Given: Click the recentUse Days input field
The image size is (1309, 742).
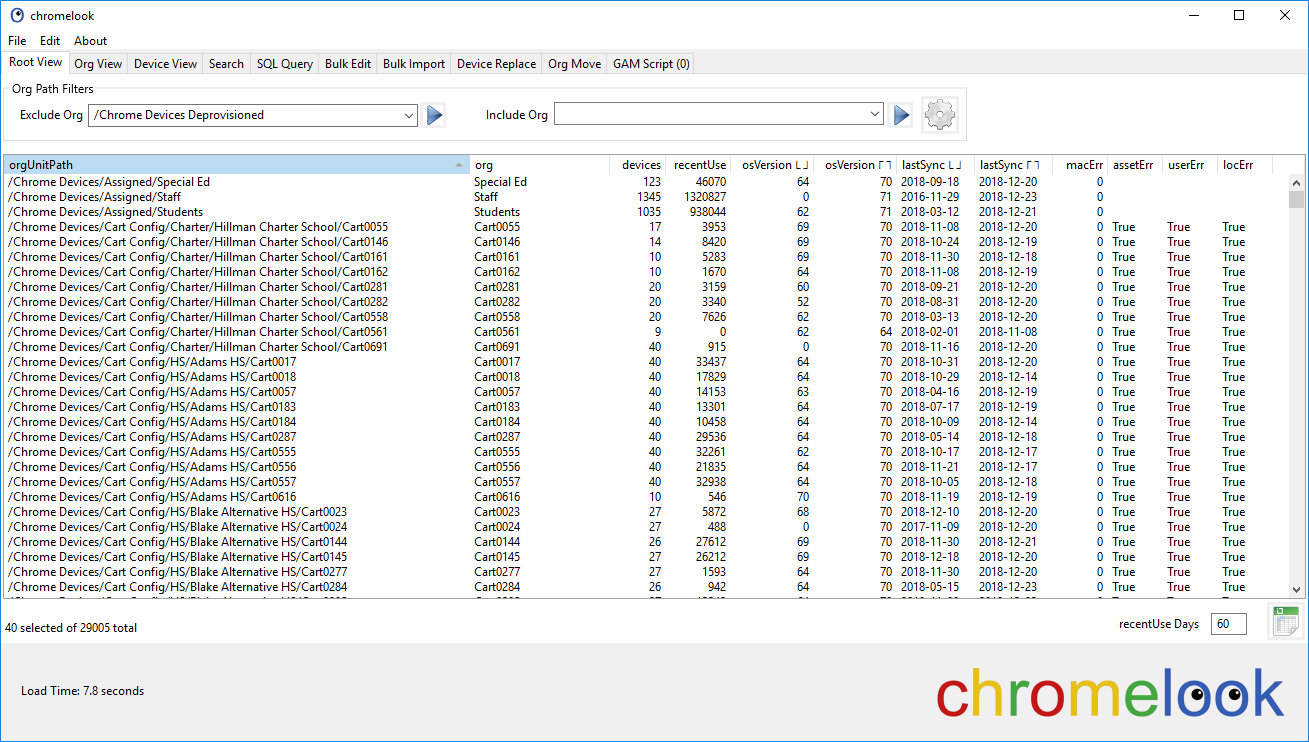Looking at the screenshot, I should click(x=1229, y=624).
